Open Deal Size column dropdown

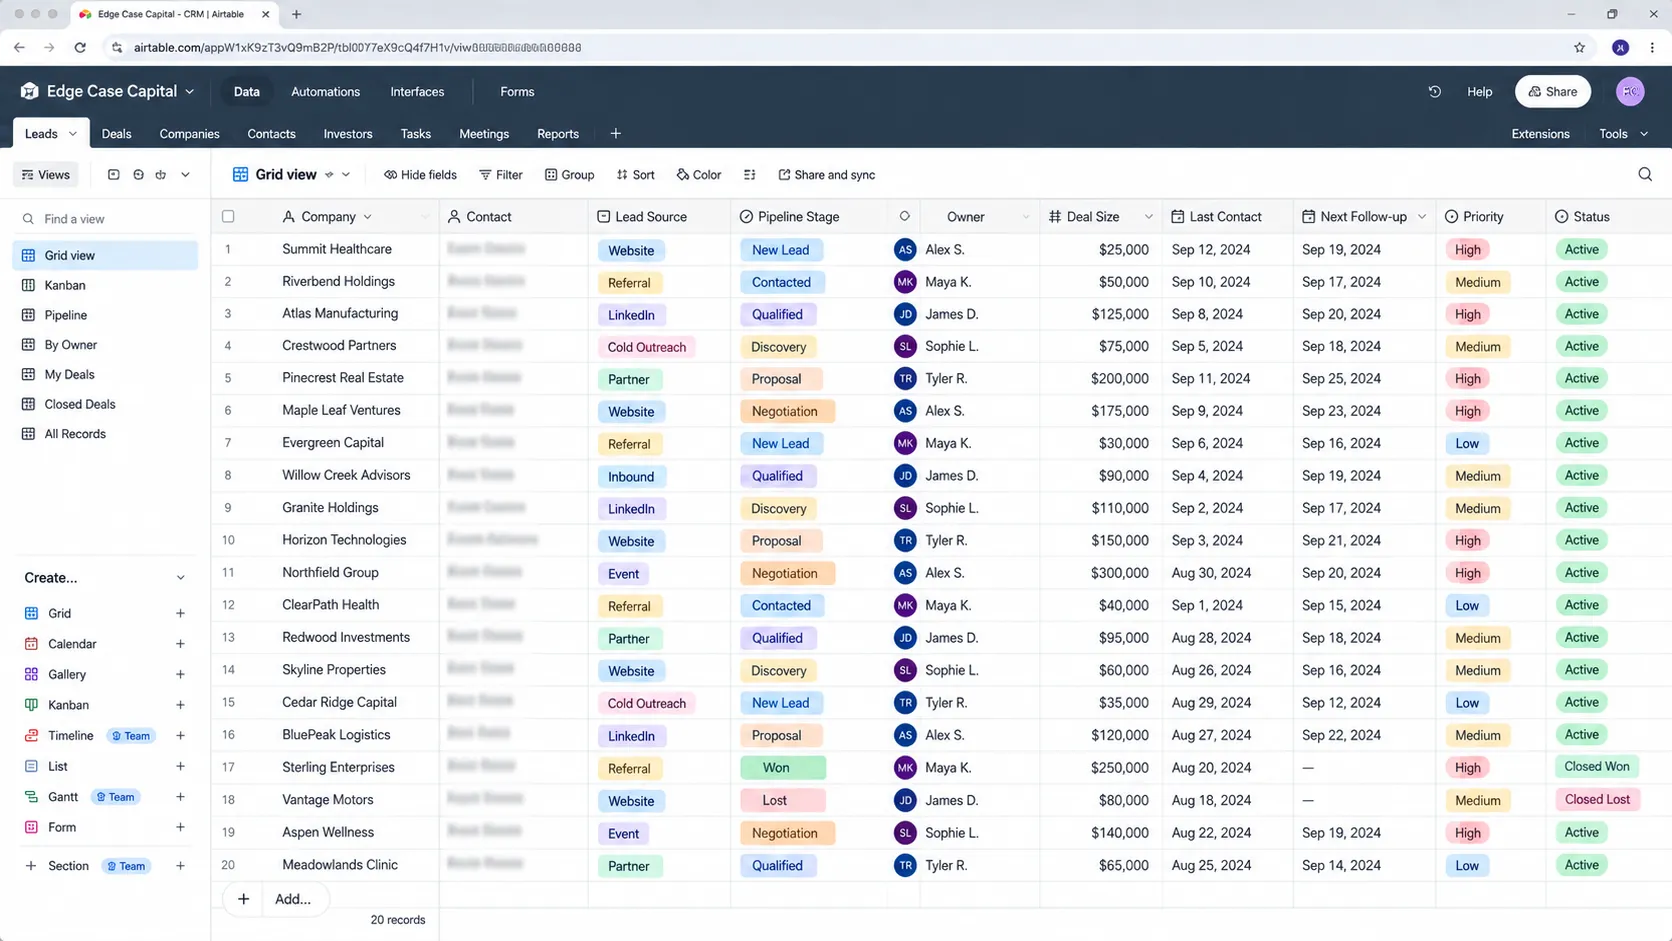coord(1148,217)
